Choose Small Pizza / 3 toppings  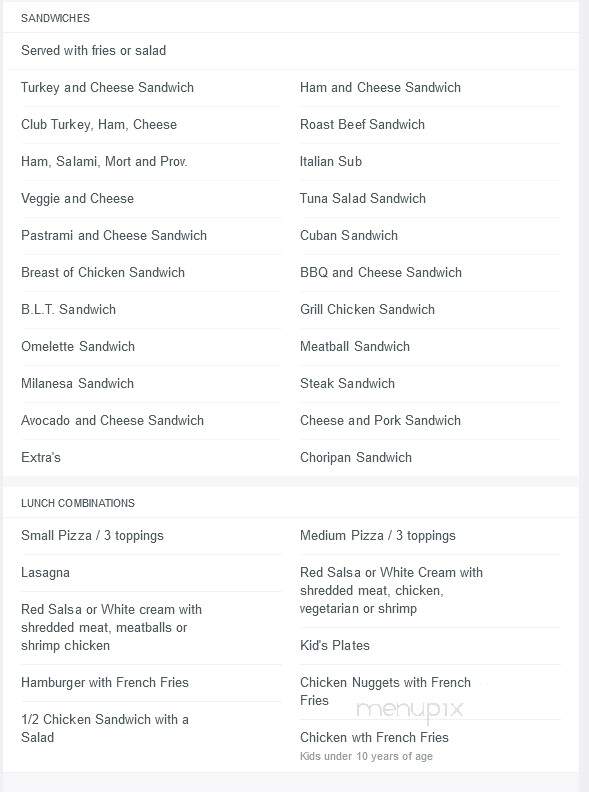[92, 535]
